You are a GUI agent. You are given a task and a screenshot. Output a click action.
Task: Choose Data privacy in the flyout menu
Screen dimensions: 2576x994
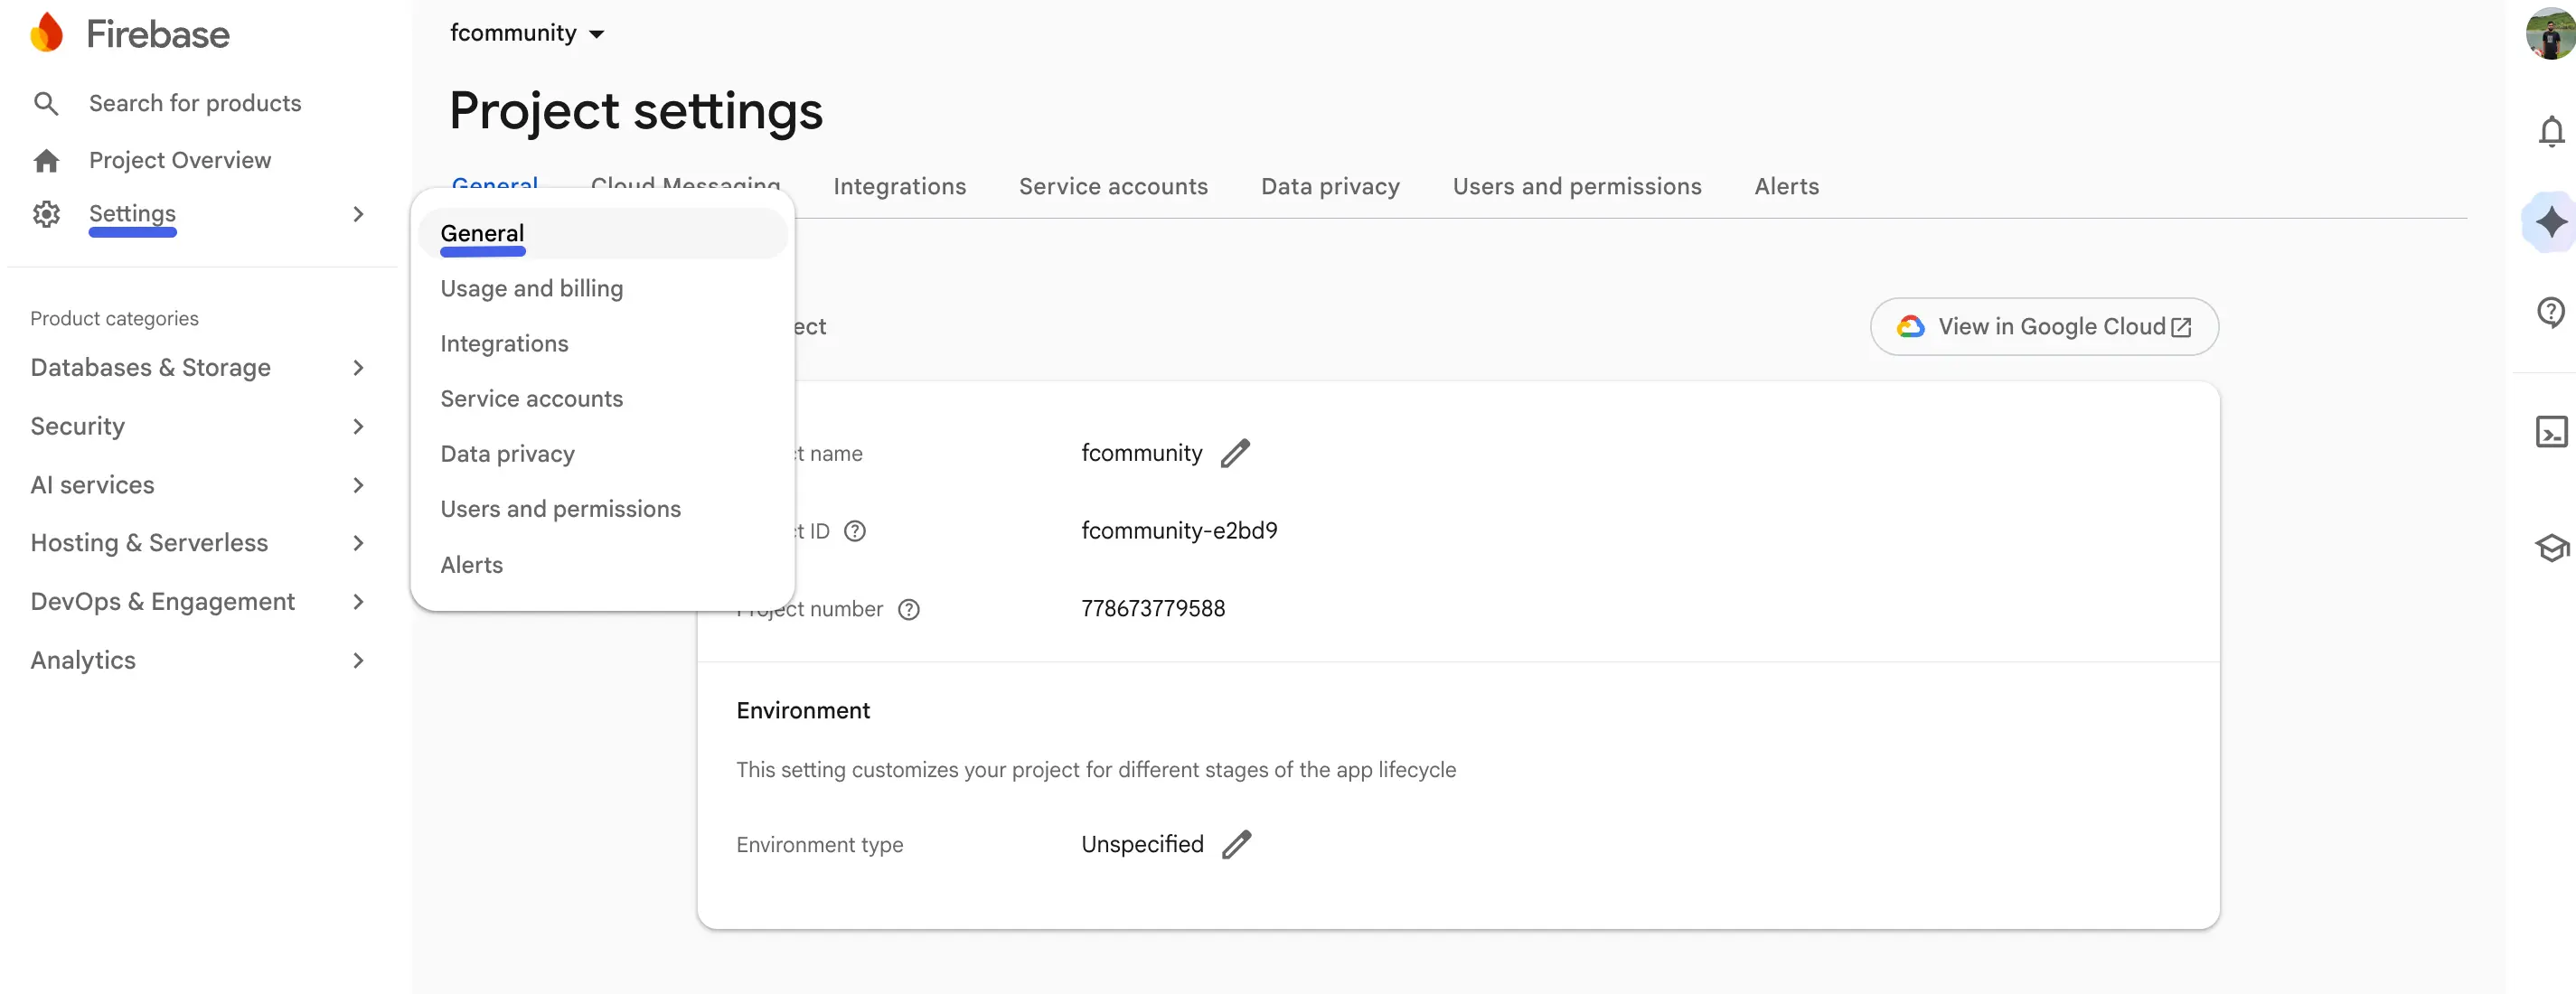pyautogui.click(x=602, y=454)
